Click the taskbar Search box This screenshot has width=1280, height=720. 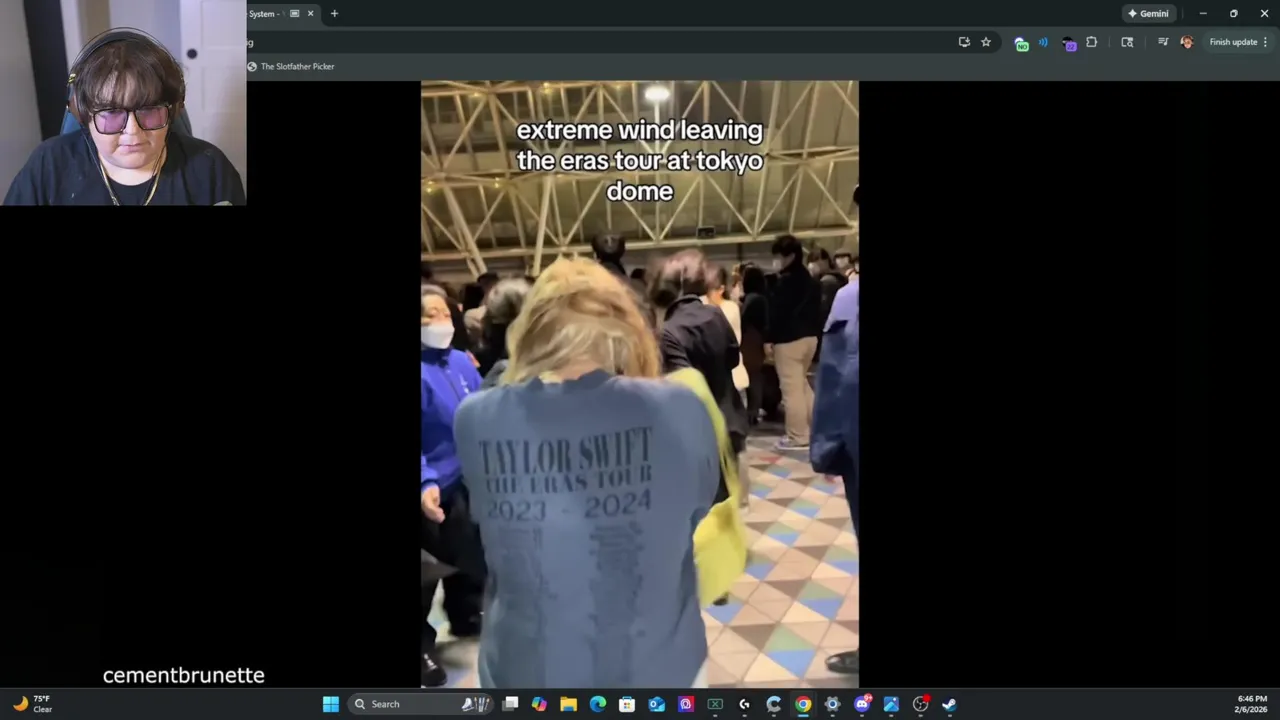(x=420, y=704)
